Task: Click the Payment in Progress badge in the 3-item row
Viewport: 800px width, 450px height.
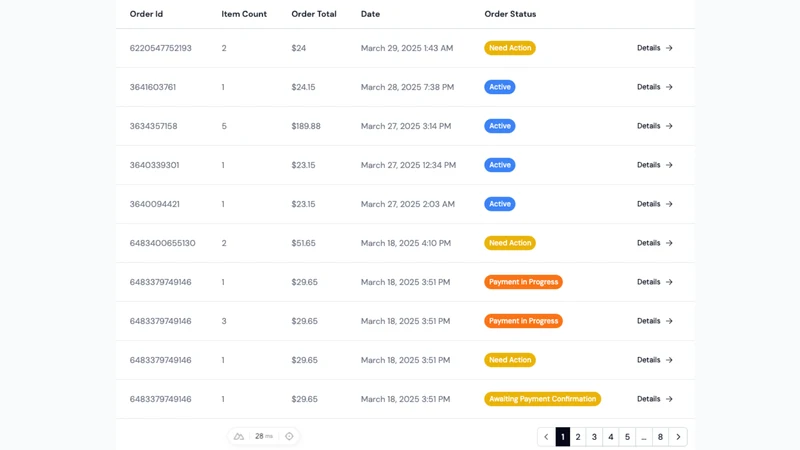Action: point(523,321)
